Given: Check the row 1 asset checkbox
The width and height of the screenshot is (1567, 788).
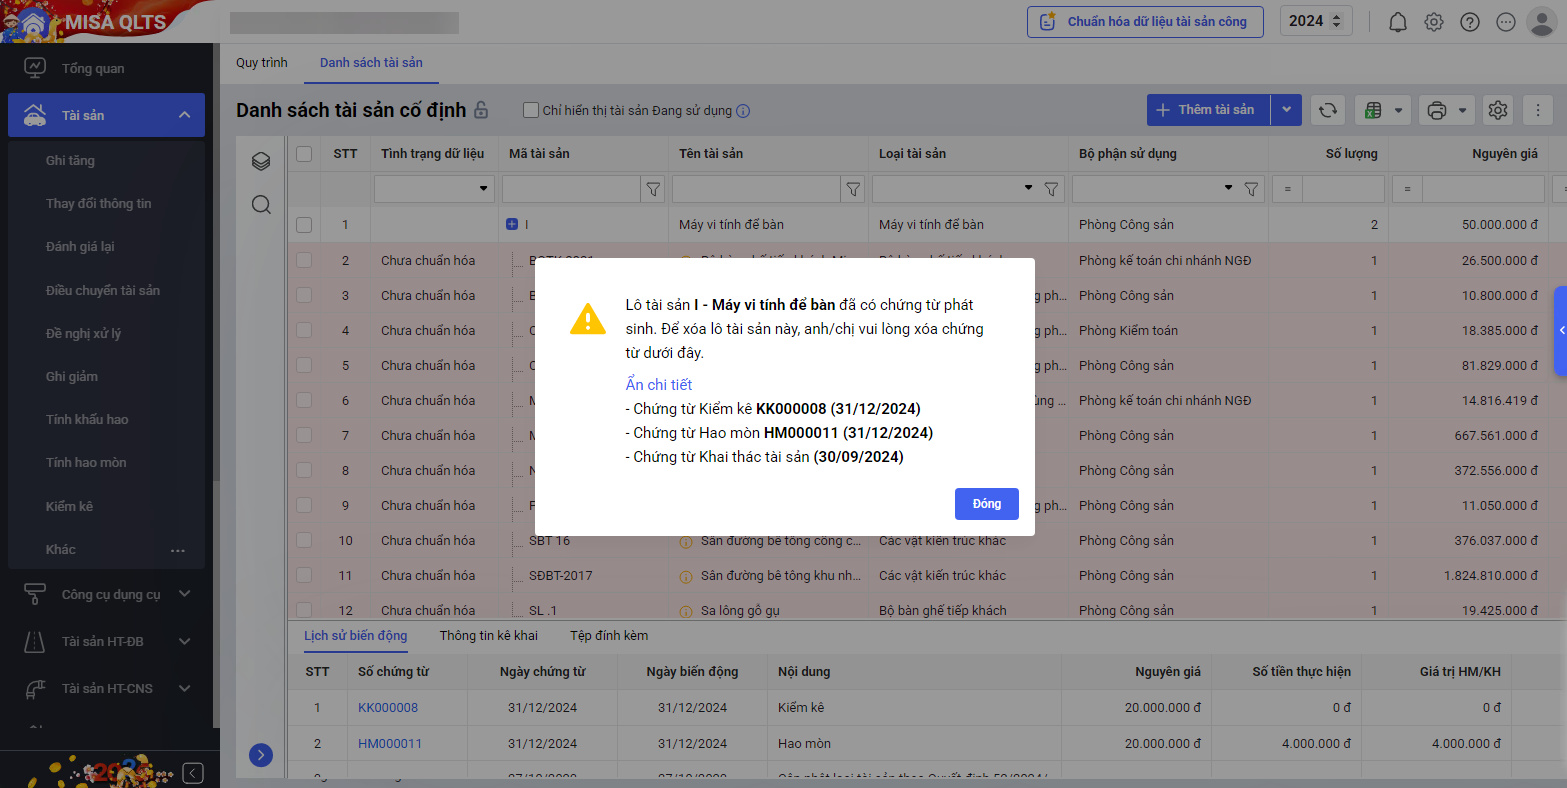Looking at the screenshot, I should coord(304,225).
